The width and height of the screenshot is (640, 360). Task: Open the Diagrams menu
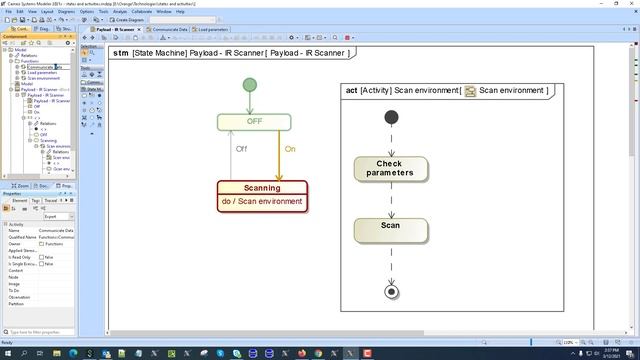pyautogui.click(x=67, y=11)
